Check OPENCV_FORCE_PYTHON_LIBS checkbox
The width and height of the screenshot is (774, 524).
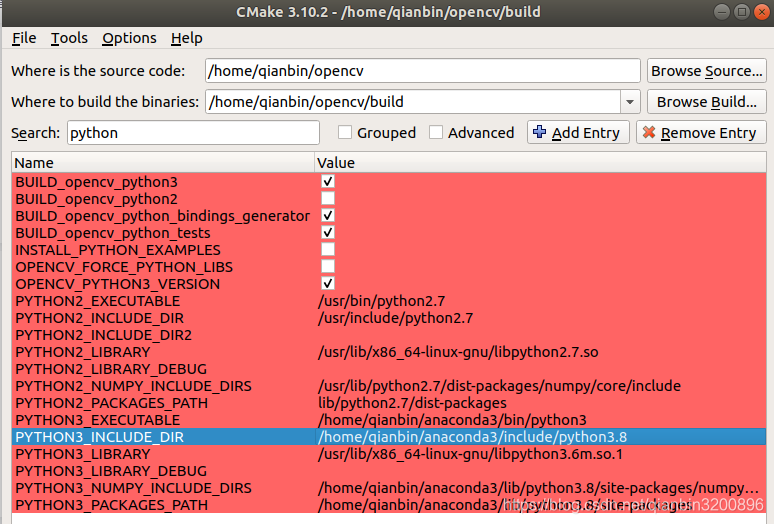[x=328, y=266]
